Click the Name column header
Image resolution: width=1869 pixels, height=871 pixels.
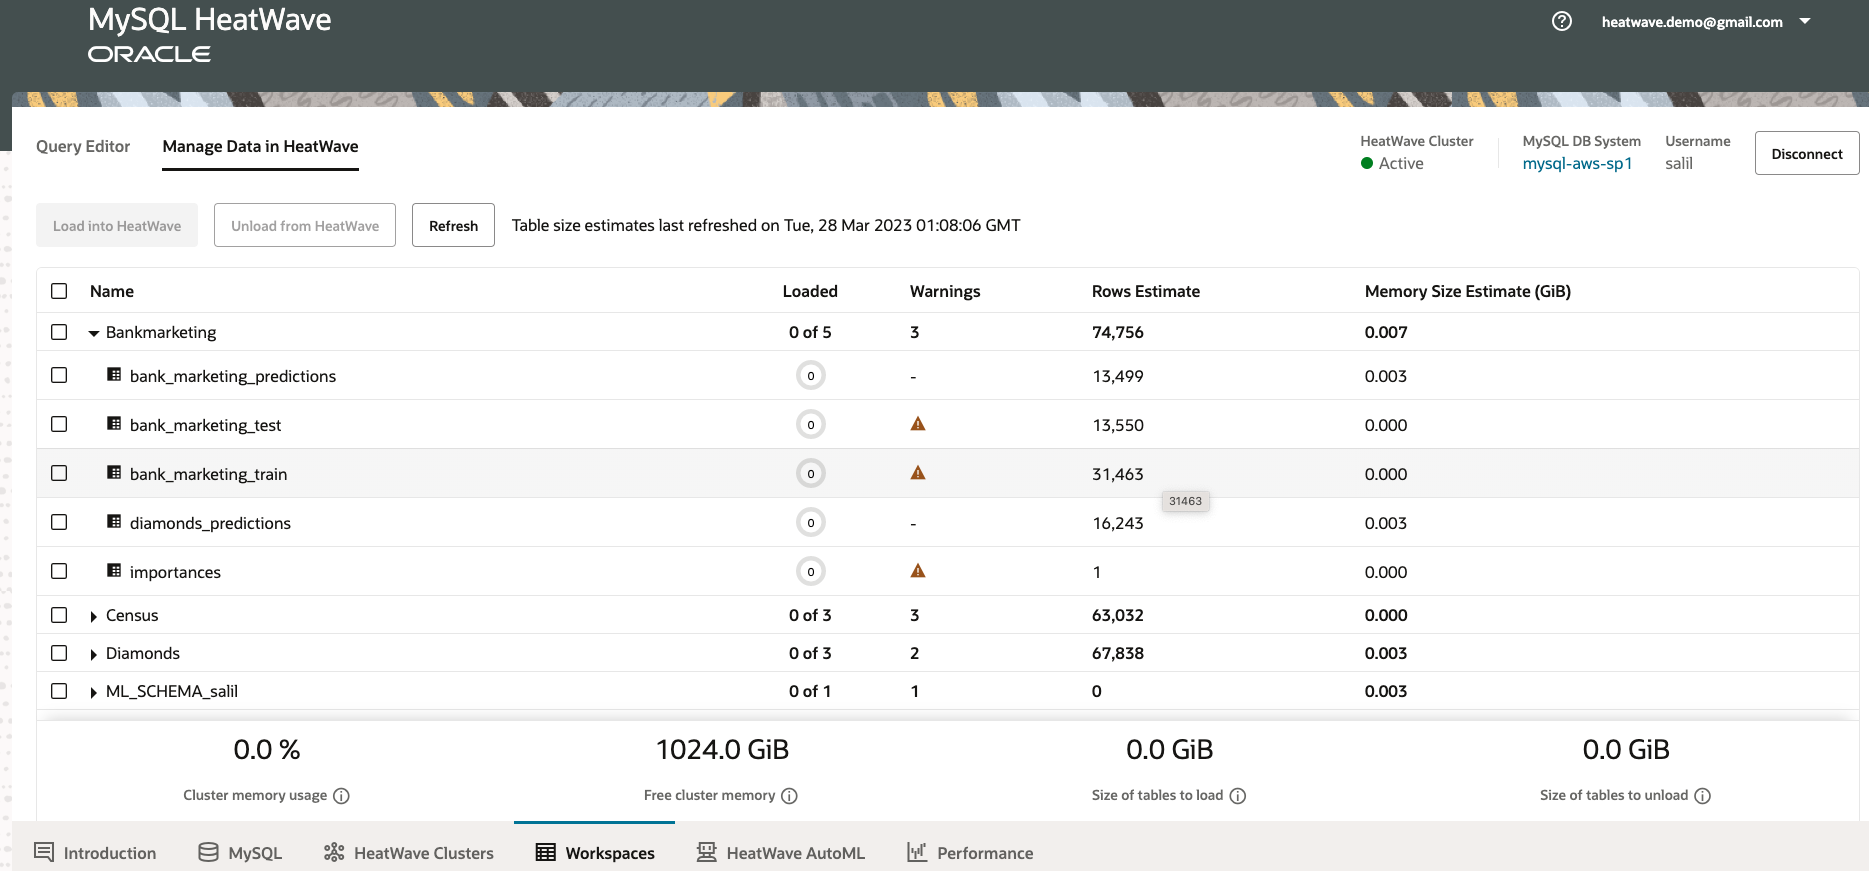point(112,291)
